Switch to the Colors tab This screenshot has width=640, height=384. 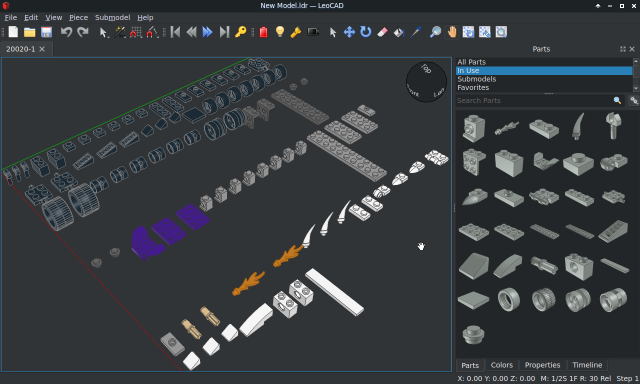point(502,365)
